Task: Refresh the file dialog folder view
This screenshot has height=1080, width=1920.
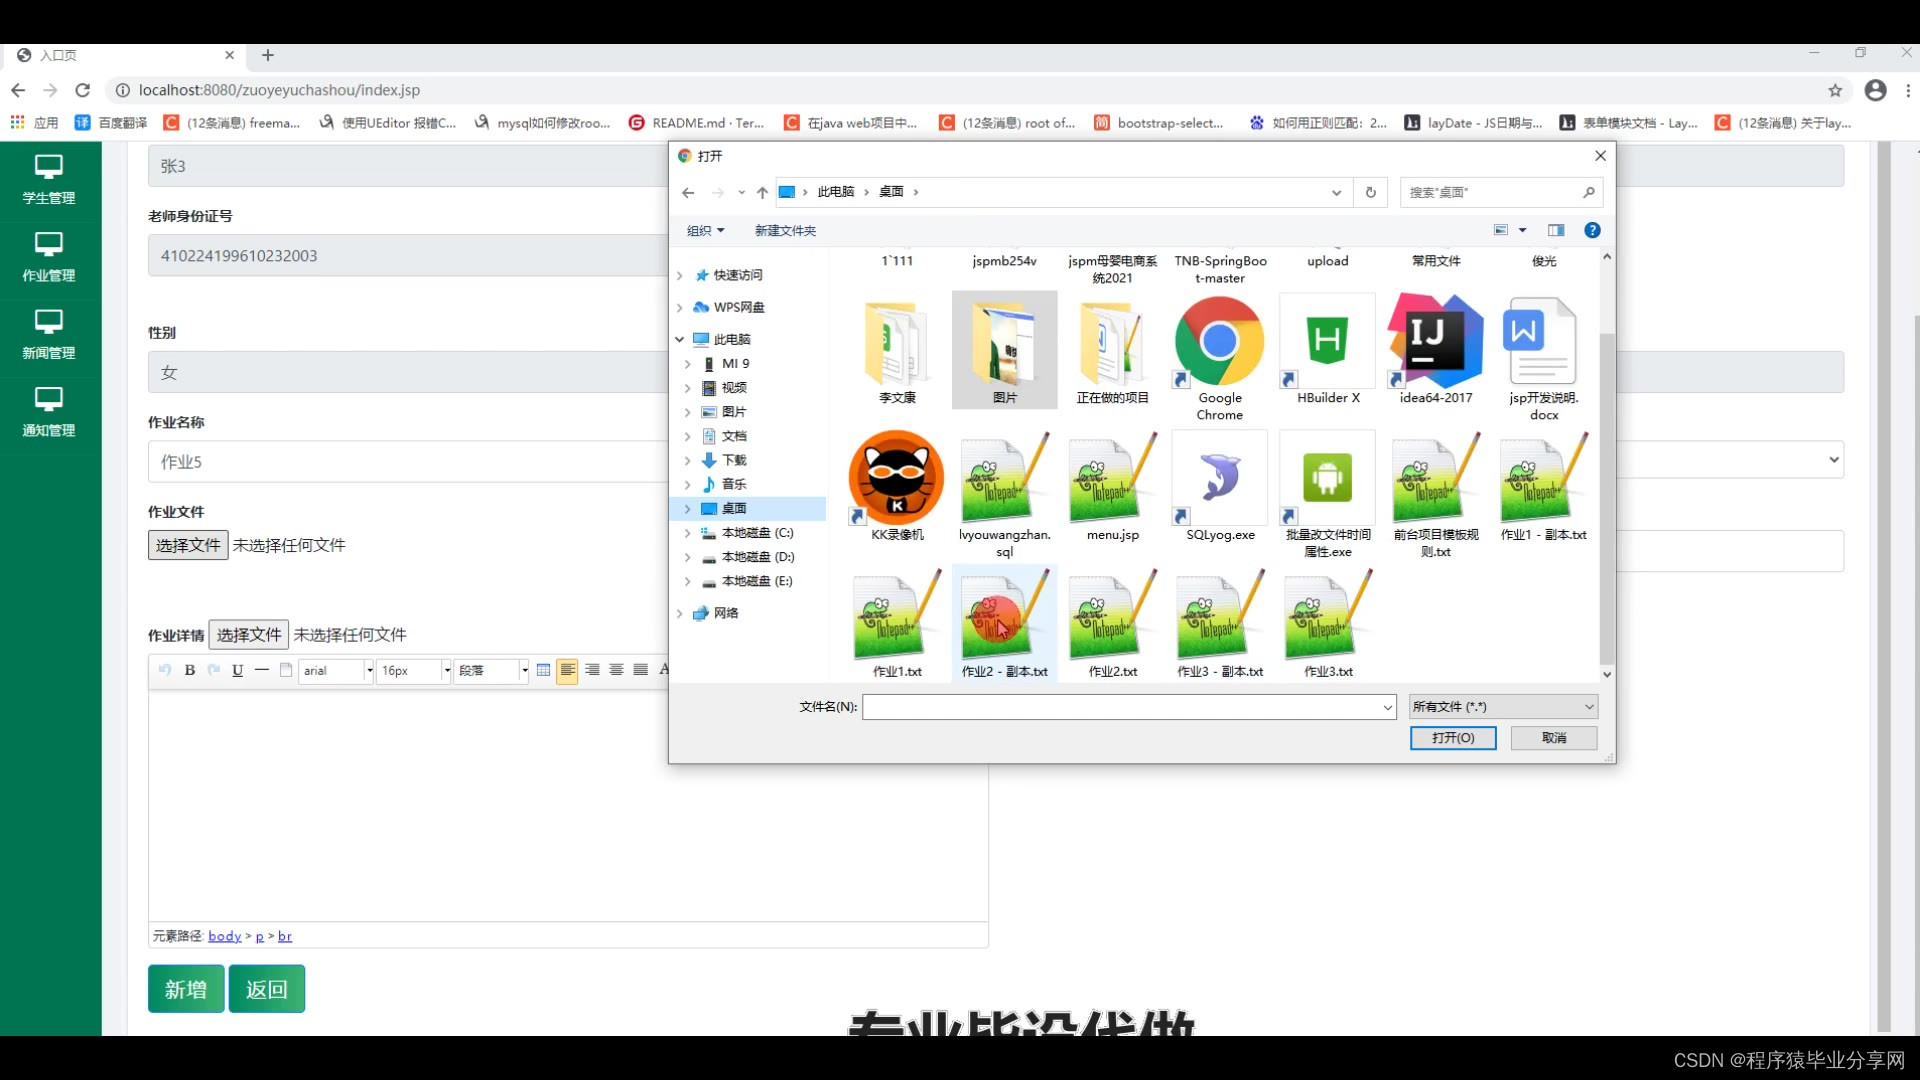Action: coord(1371,192)
